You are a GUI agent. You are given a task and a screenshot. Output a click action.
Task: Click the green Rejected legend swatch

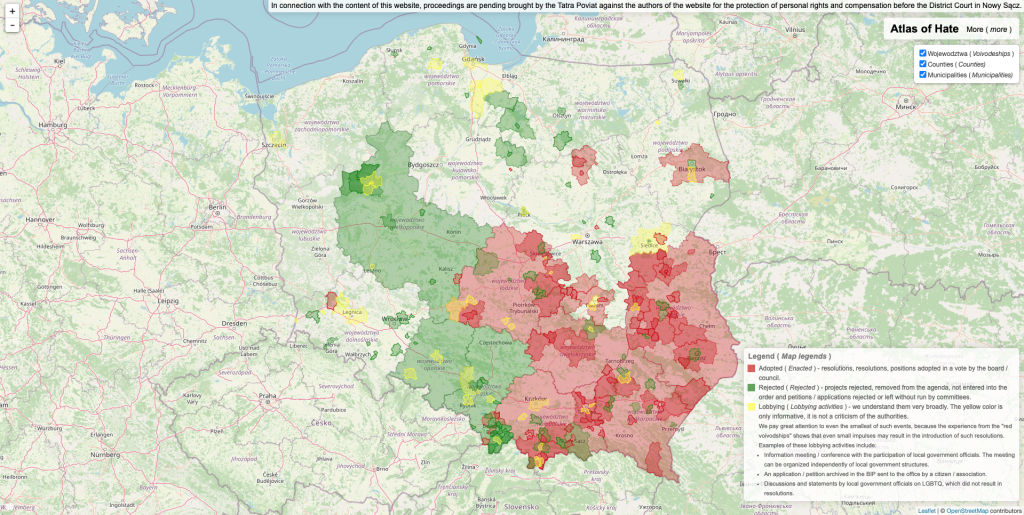tap(752, 387)
